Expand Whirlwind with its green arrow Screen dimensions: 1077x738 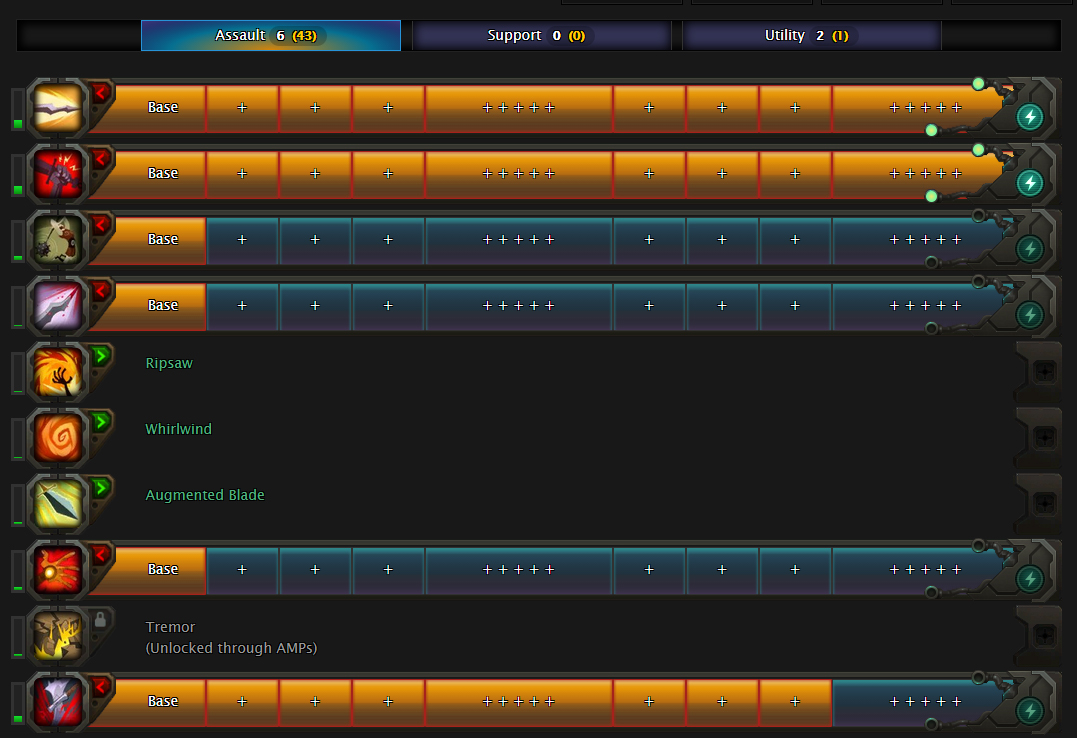[101, 423]
